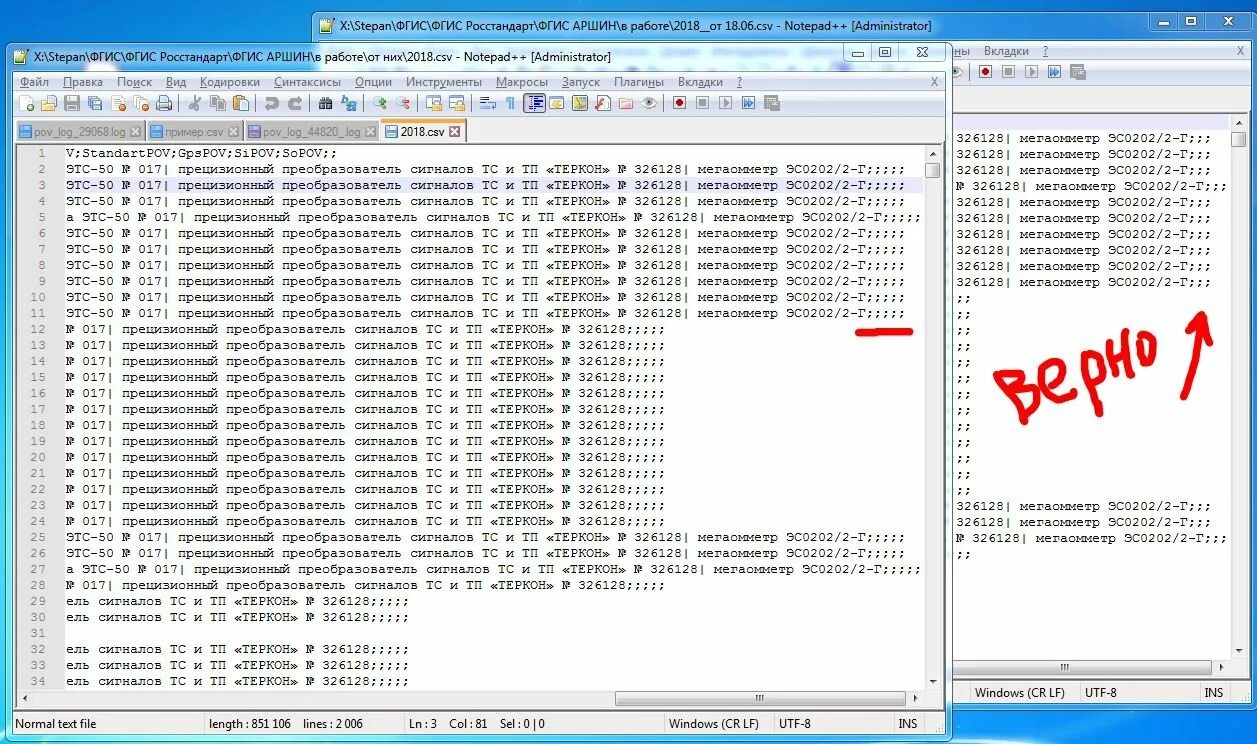
Task: Click UTF-8 in back window status bar
Action: 1101,692
